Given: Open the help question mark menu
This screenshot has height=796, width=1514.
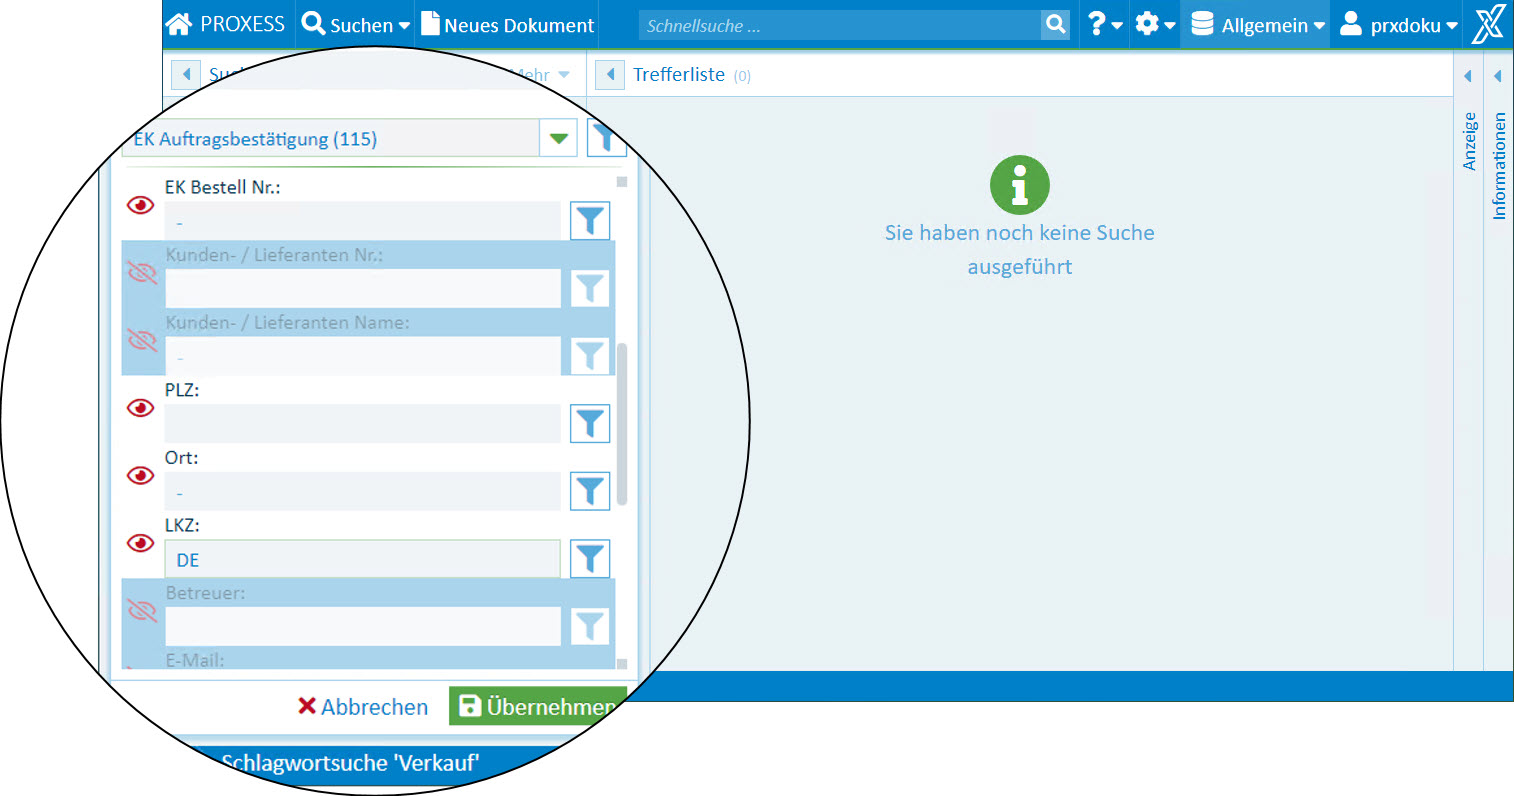Looking at the screenshot, I should [1104, 25].
